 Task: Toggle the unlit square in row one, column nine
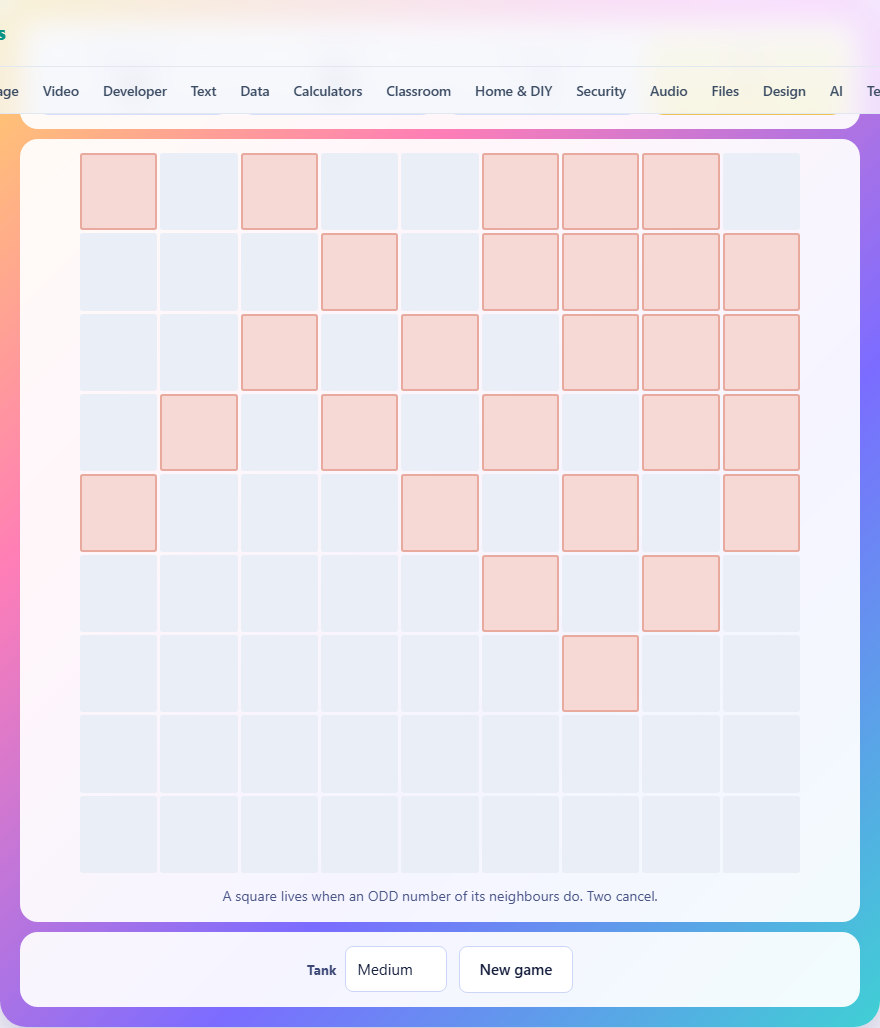tap(761, 191)
